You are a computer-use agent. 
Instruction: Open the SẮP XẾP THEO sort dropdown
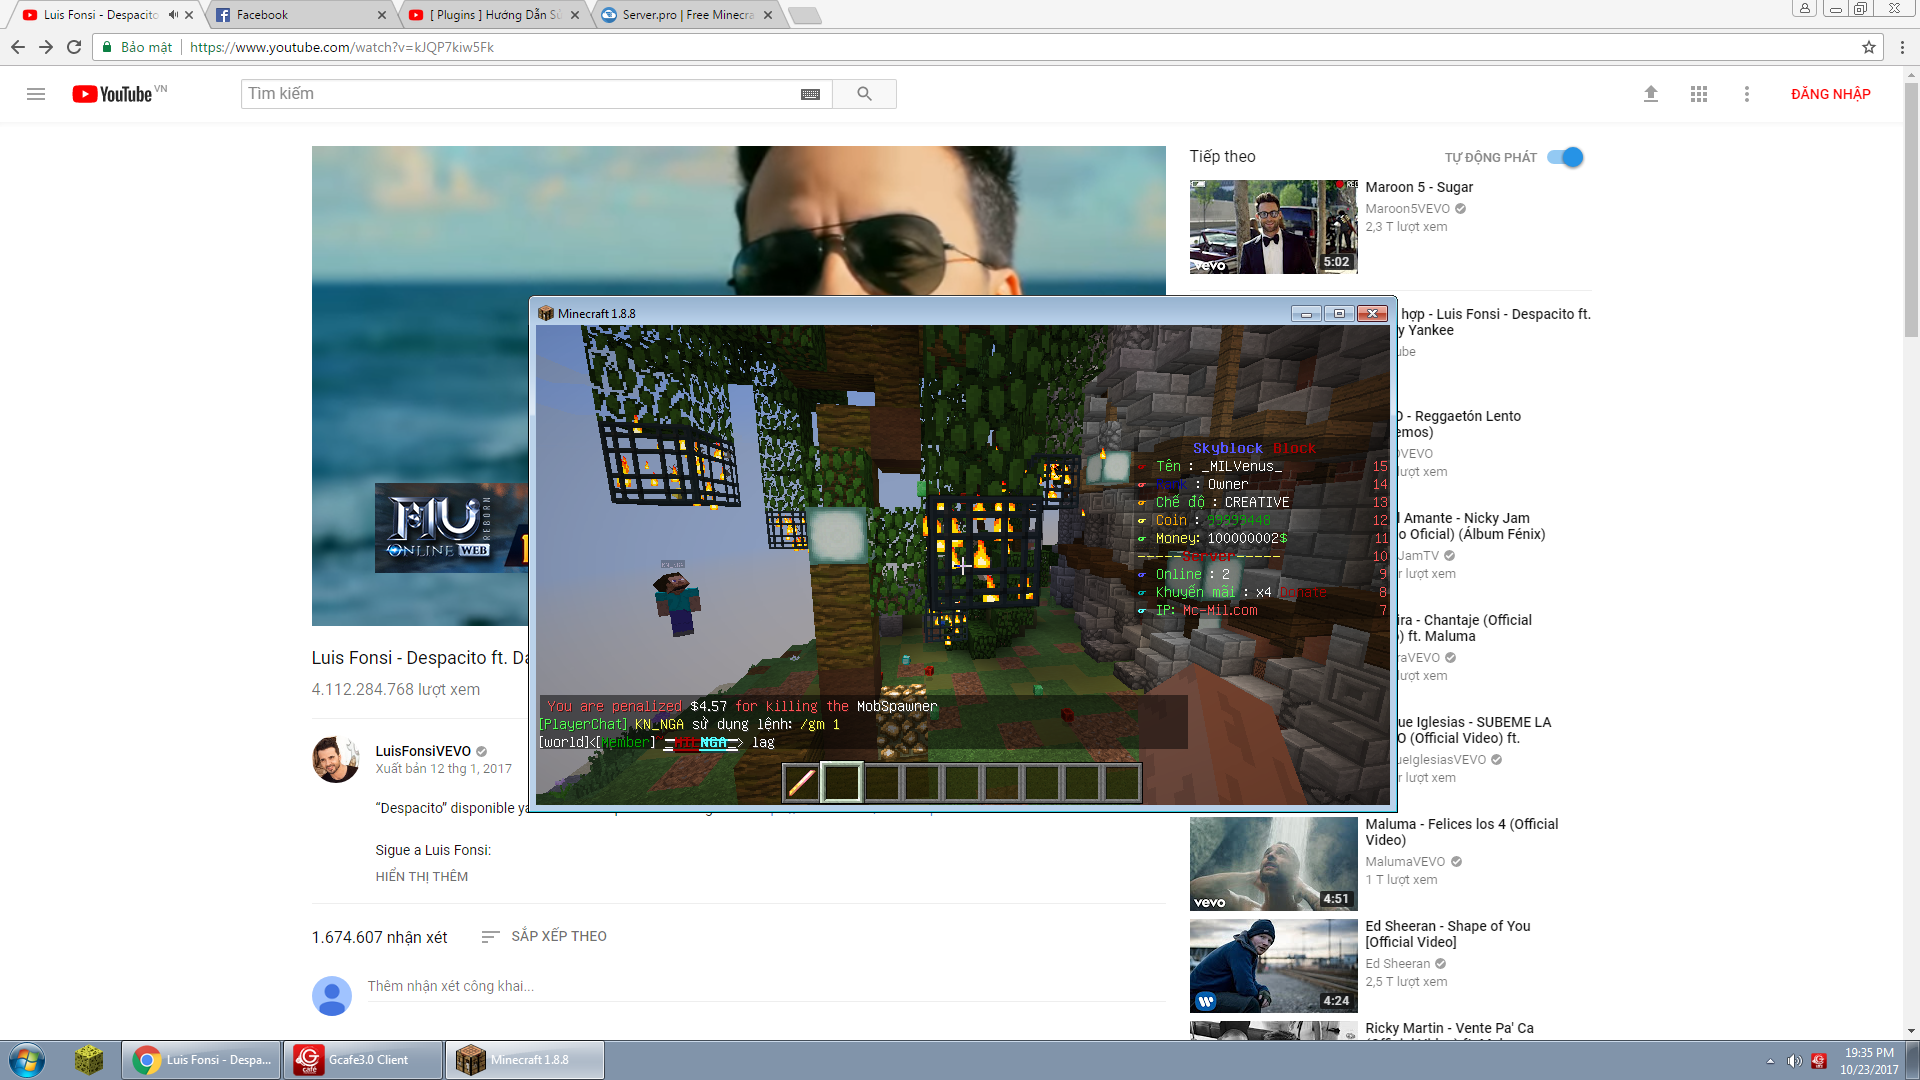[545, 936]
